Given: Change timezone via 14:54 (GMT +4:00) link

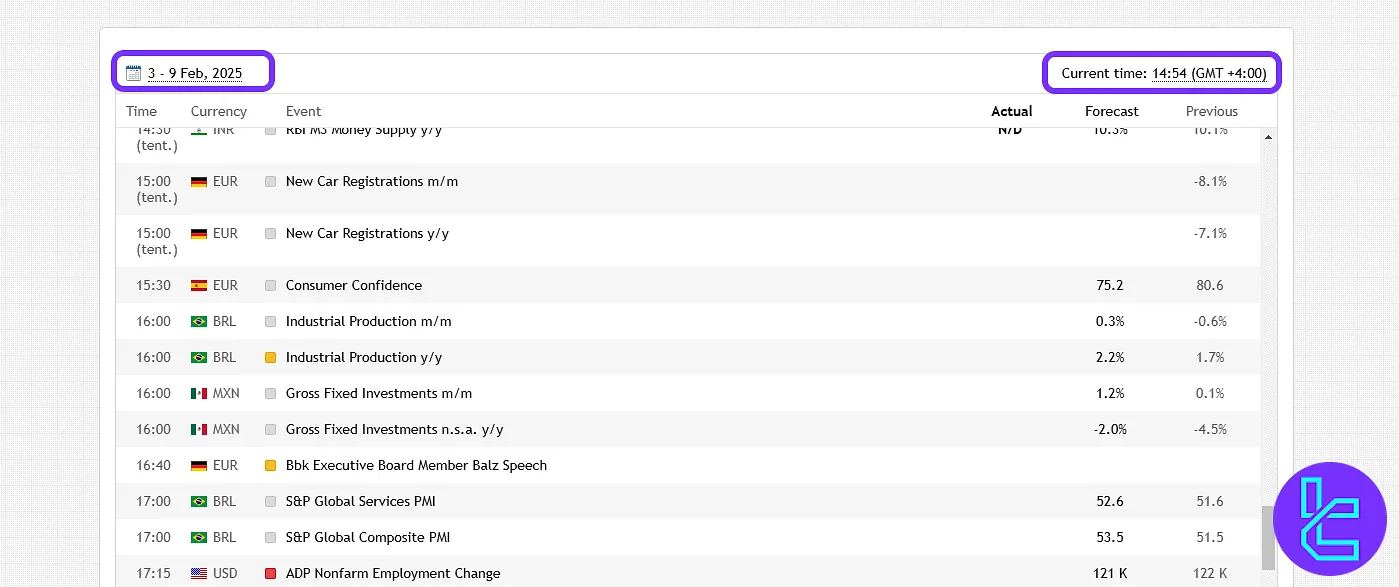Looking at the screenshot, I should click(x=1209, y=73).
